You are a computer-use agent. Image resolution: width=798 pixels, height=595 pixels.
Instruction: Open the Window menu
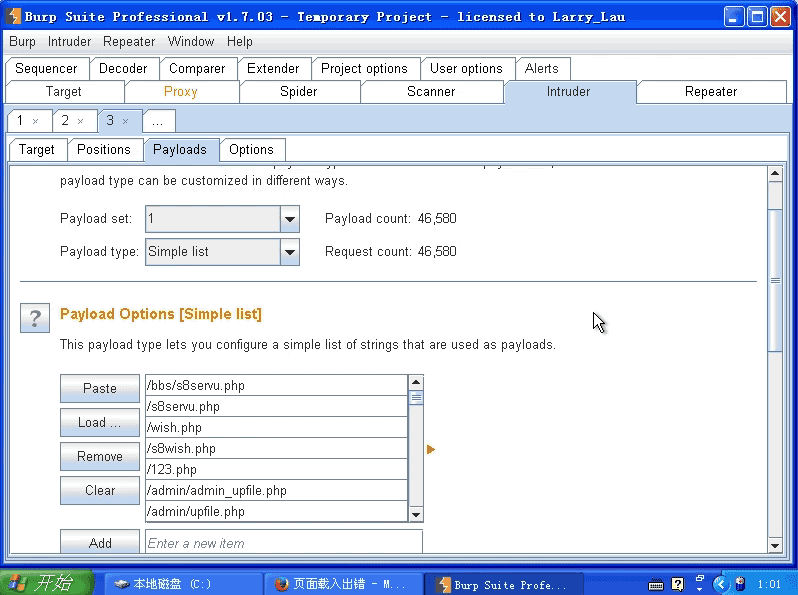191,42
